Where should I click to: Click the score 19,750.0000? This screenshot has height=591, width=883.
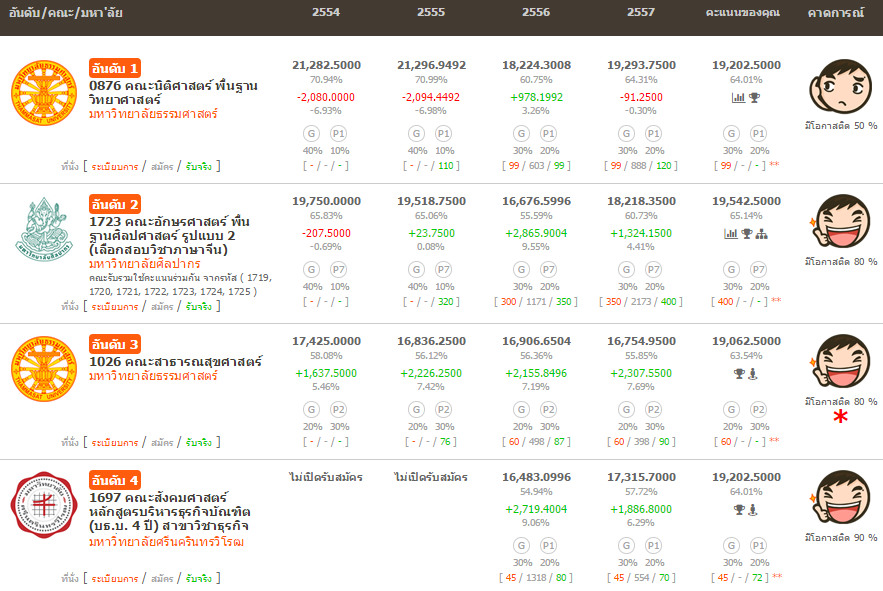pos(327,201)
